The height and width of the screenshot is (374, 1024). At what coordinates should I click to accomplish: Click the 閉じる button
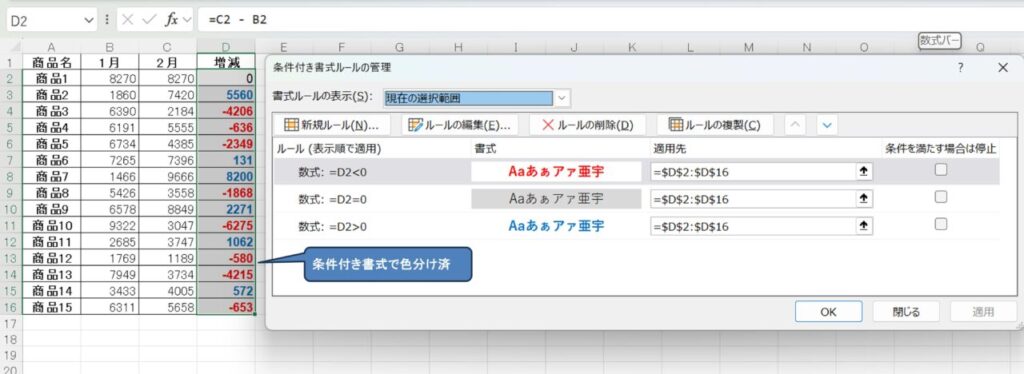[x=906, y=312]
